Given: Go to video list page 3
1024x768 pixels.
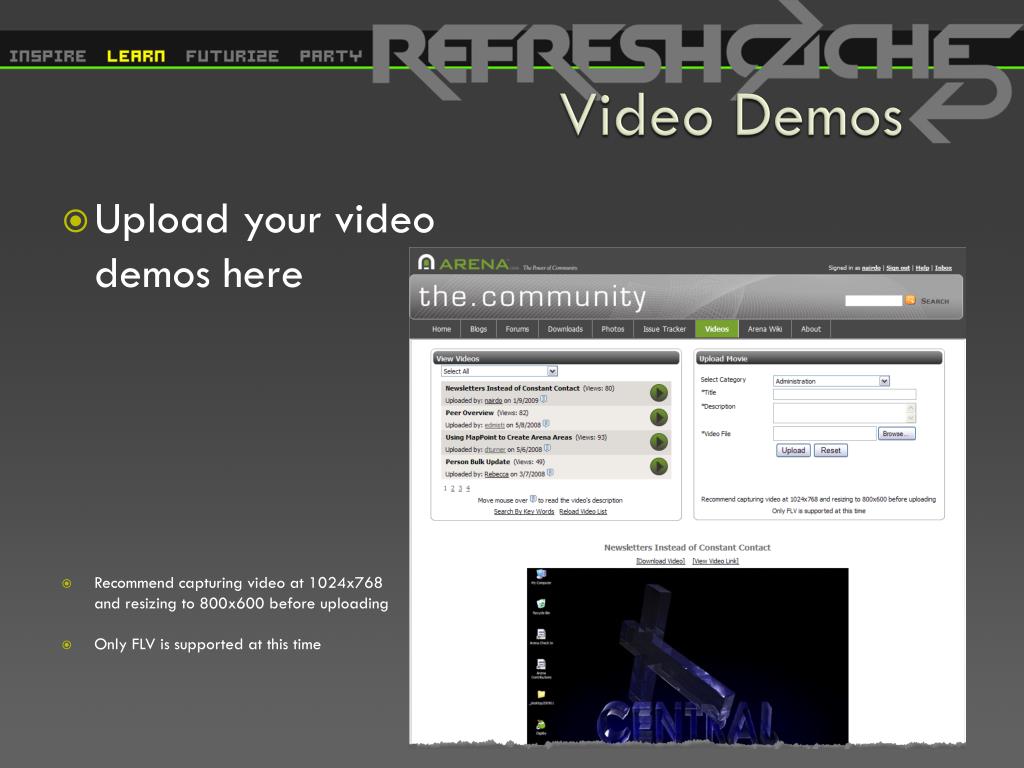Looking at the screenshot, I should click(460, 488).
